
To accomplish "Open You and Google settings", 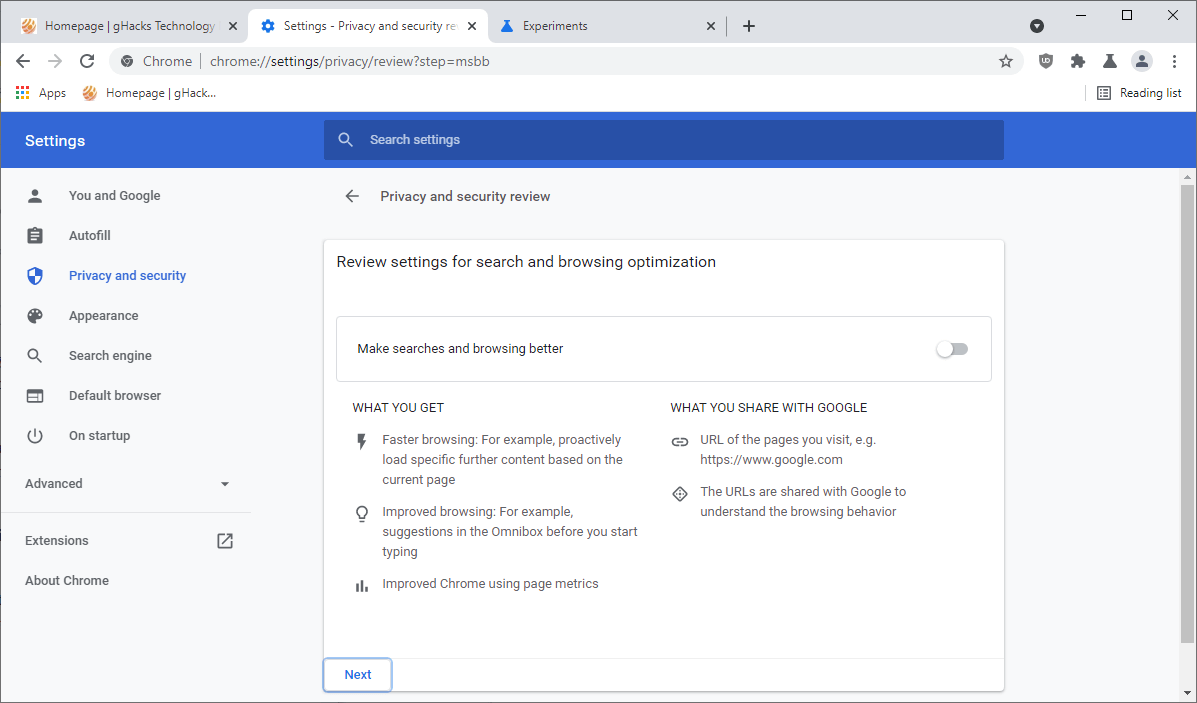I will click(x=115, y=195).
